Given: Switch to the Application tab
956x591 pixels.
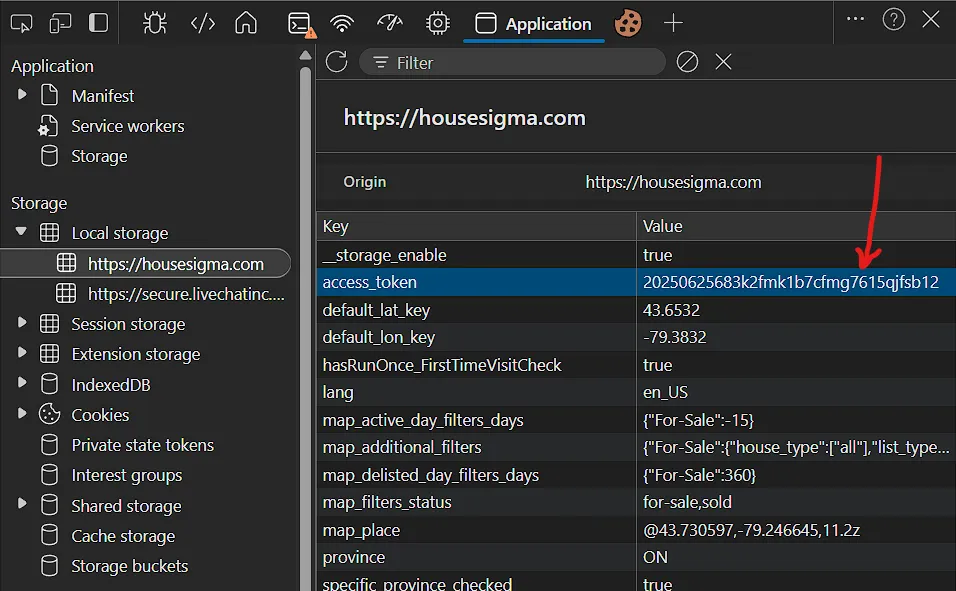Looking at the screenshot, I should coord(533,24).
